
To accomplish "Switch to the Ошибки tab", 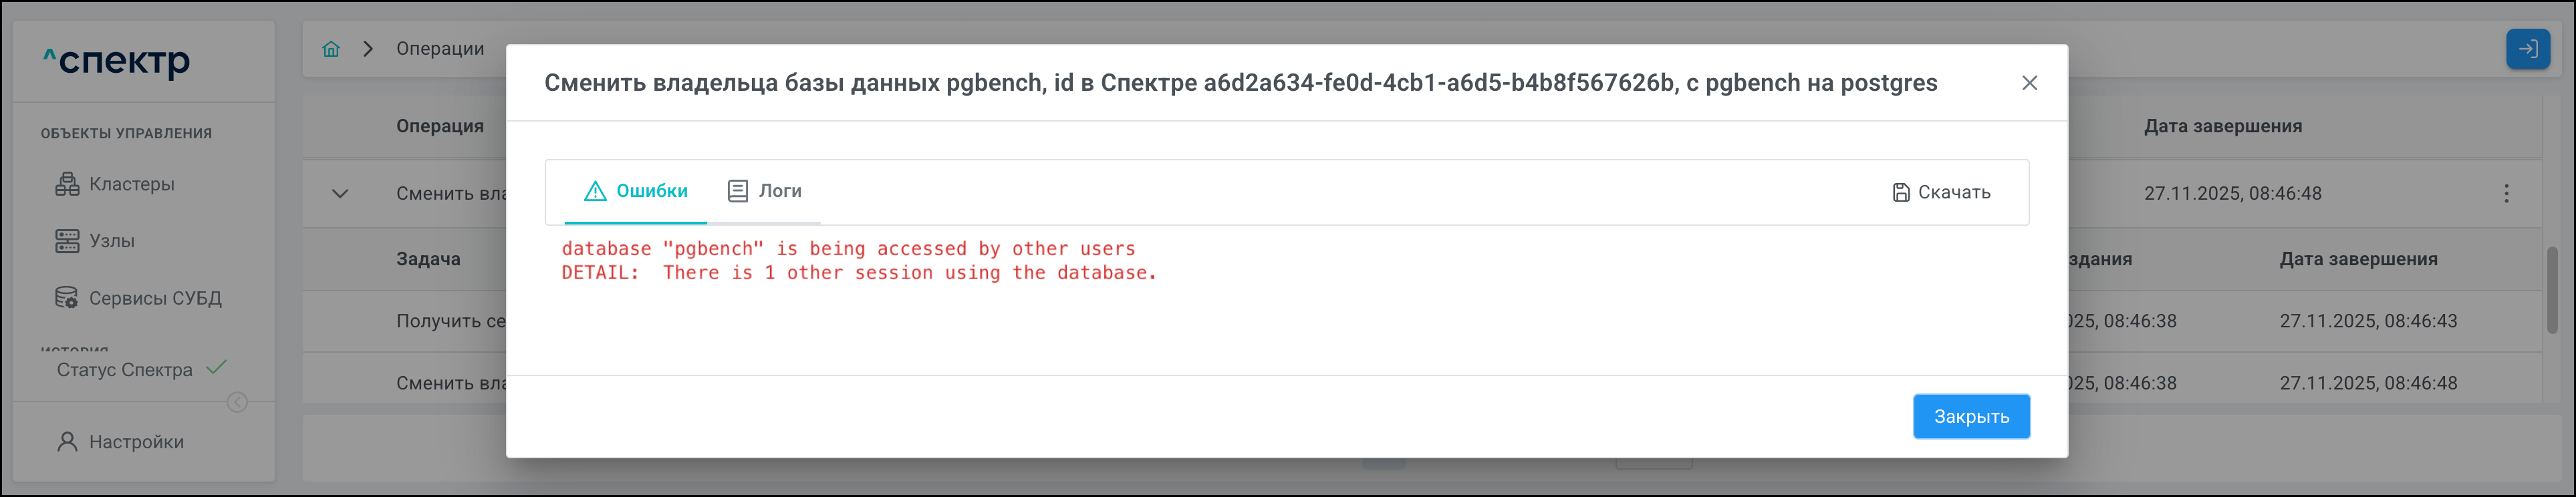I will 636,191.
